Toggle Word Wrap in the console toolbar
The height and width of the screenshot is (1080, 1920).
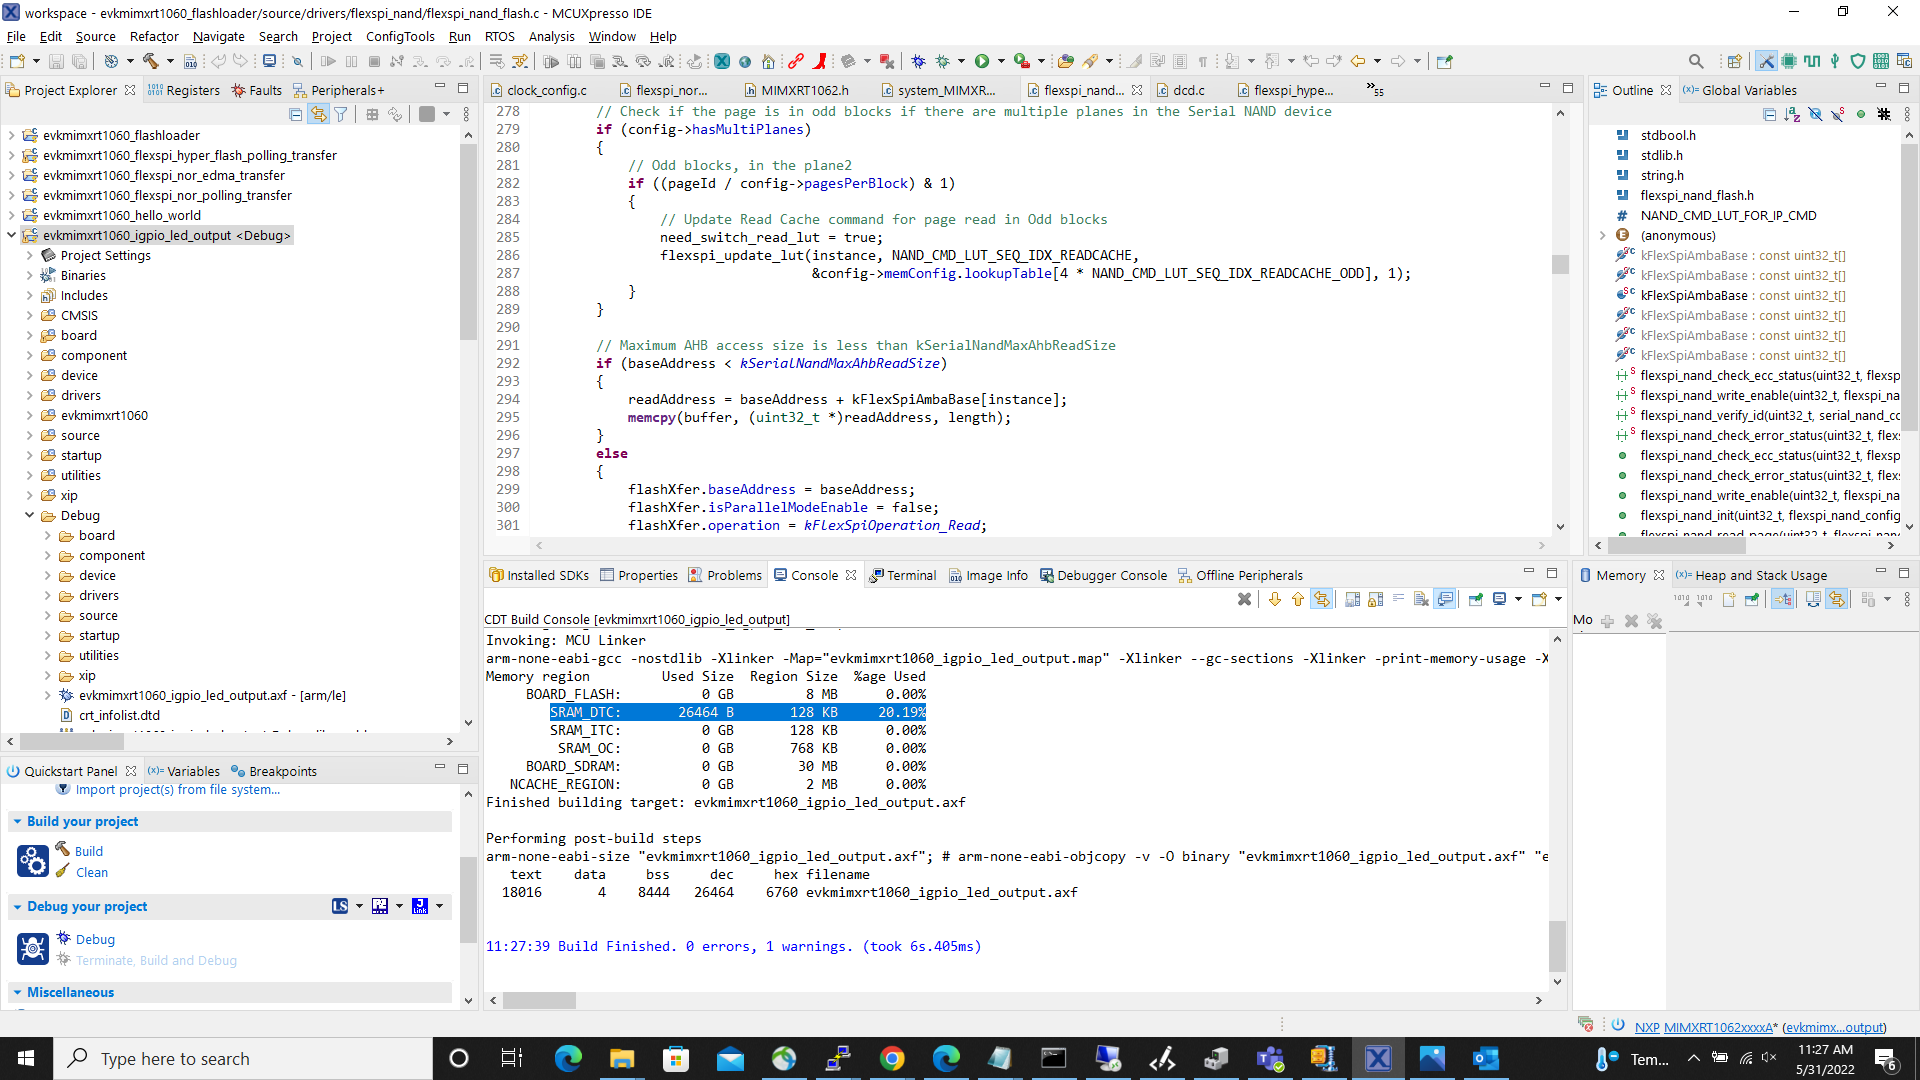[1399, 598]
